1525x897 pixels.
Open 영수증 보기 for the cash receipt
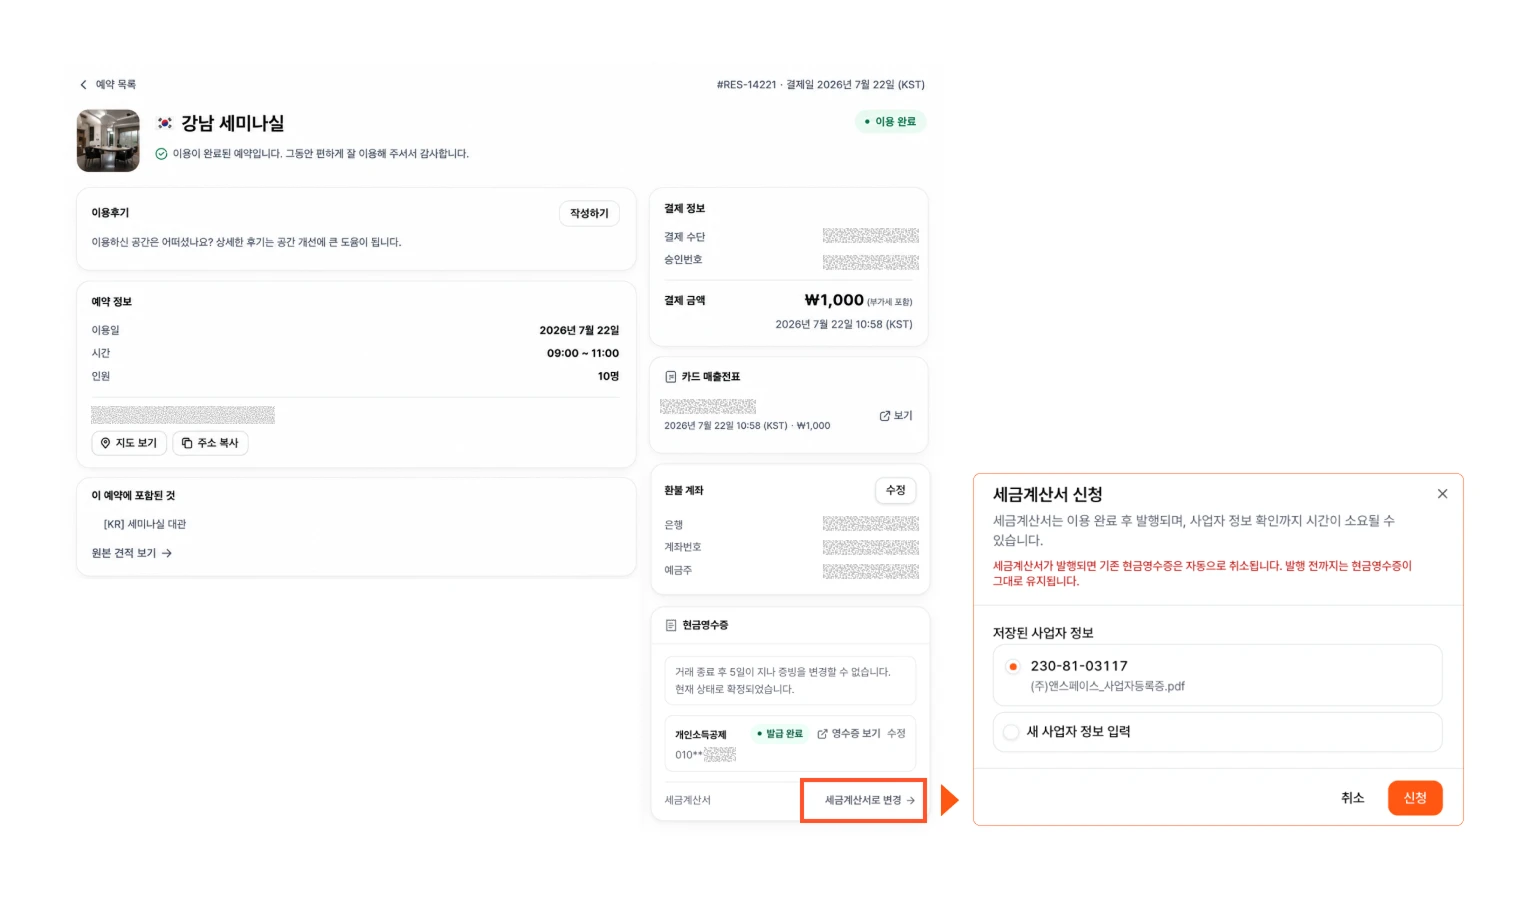(849, 734)
